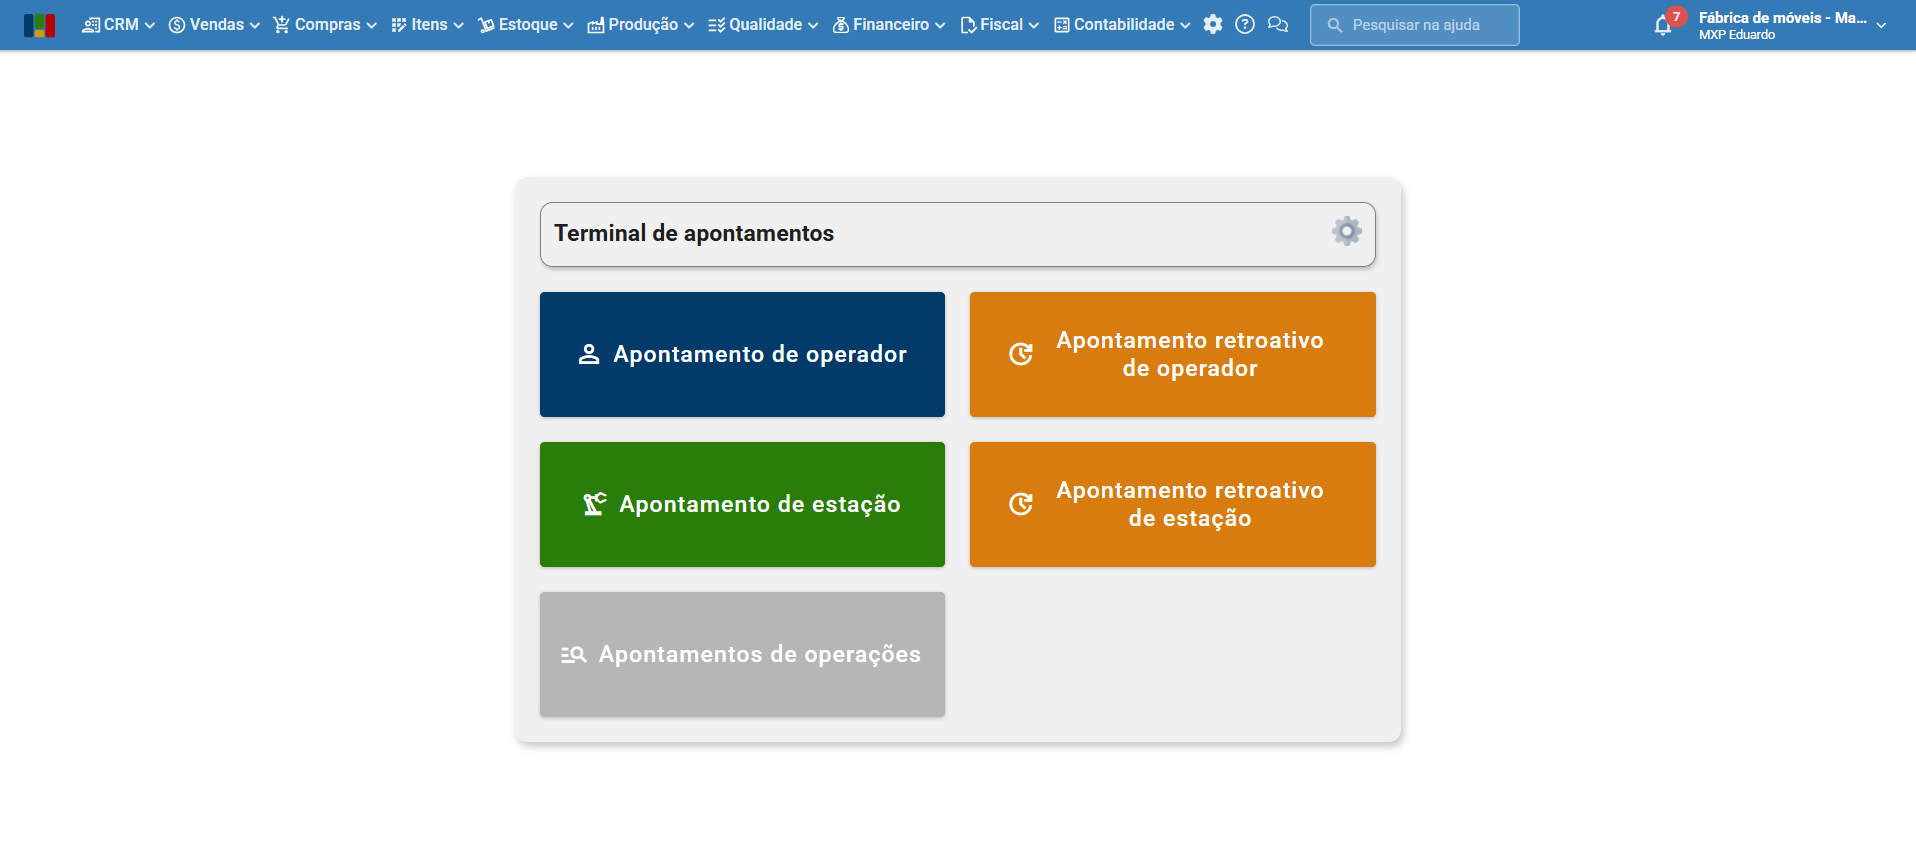Click Apontamento de operador button
Viewport: 1916px width, 865px height.
[x=742, y=354]
